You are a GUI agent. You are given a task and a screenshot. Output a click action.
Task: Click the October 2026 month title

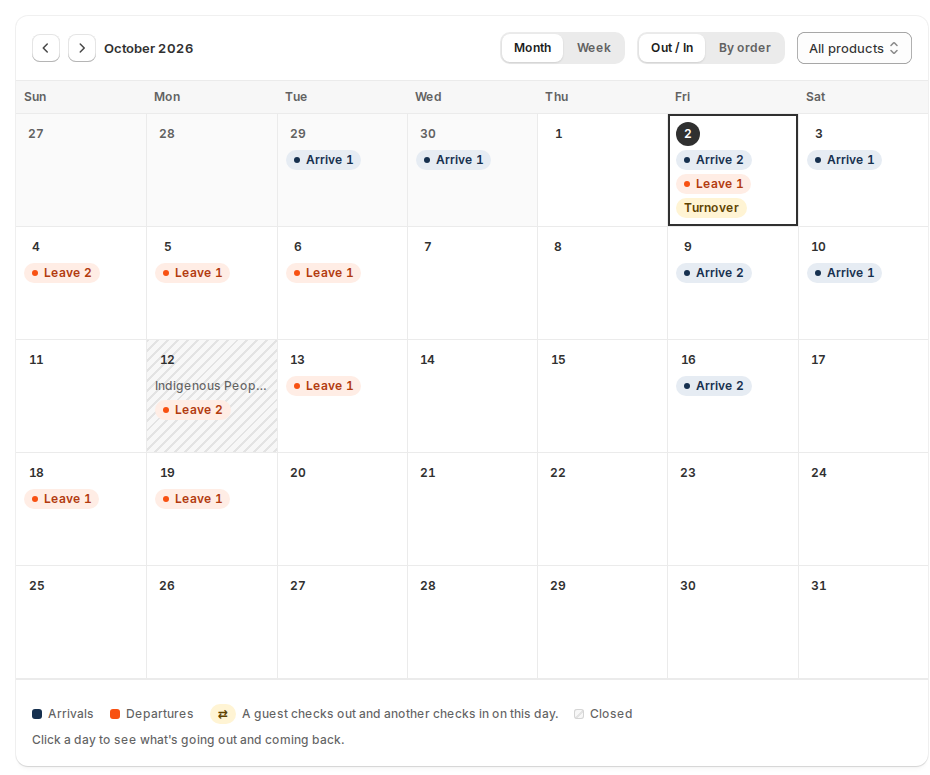[148, 49]
